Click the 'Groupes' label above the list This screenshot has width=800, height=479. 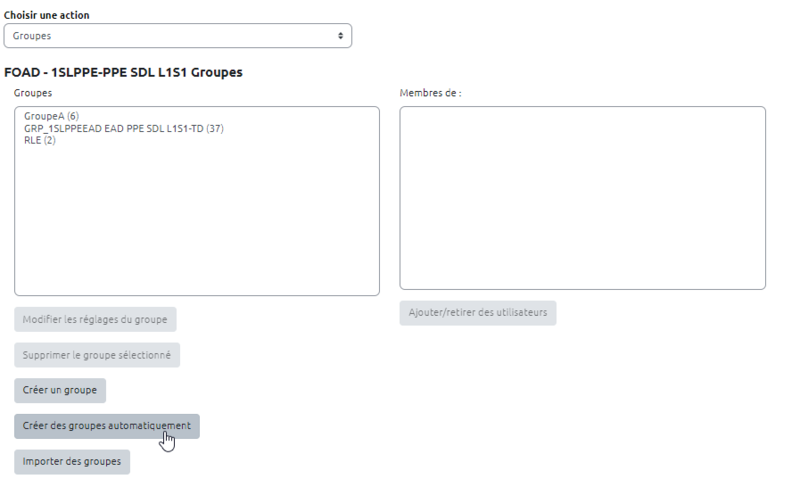point(33,93)
